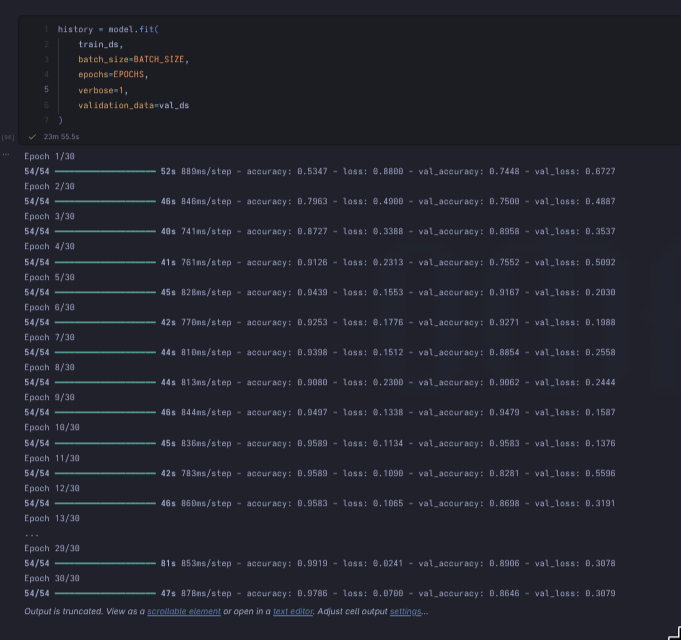Click code line 'validation_data=val_ds'

tap(133, 106)
